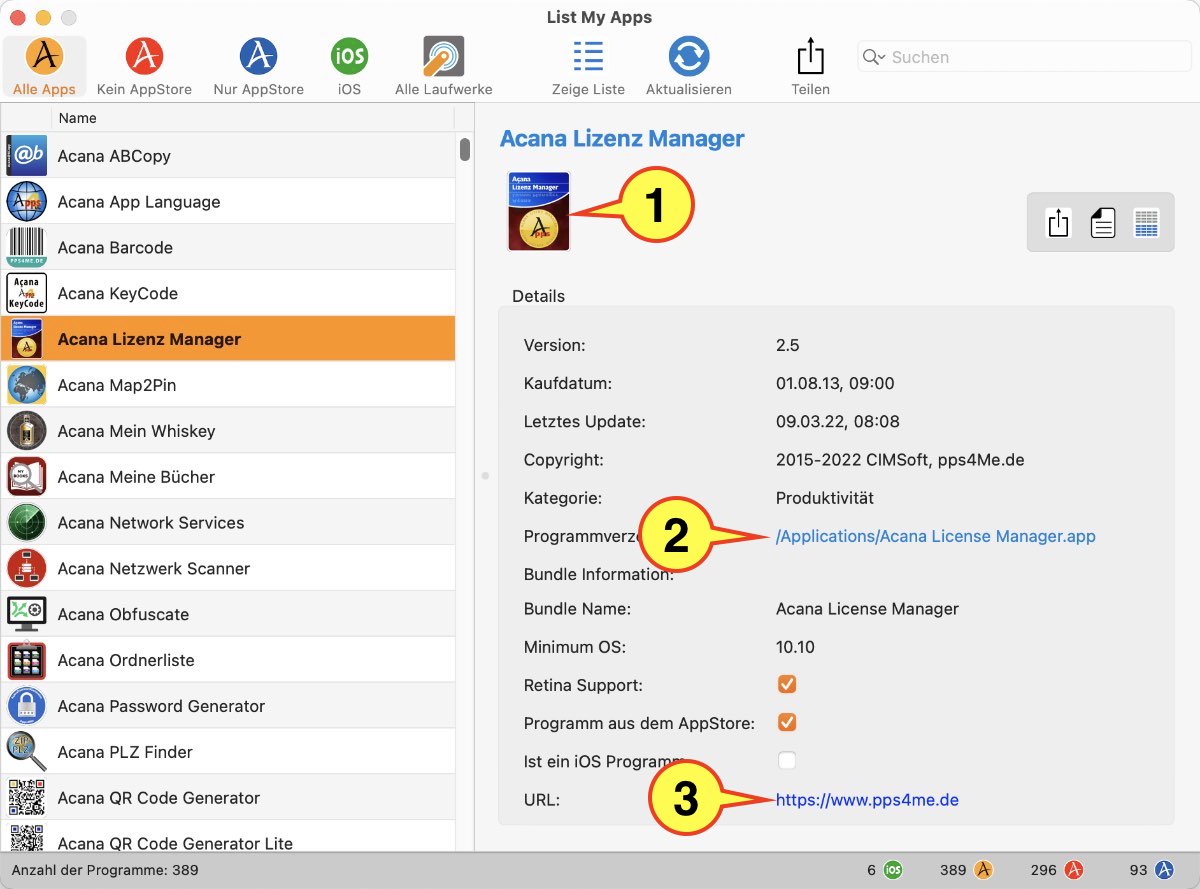Select Acana ABCopy row text

[x=114, y=156]
